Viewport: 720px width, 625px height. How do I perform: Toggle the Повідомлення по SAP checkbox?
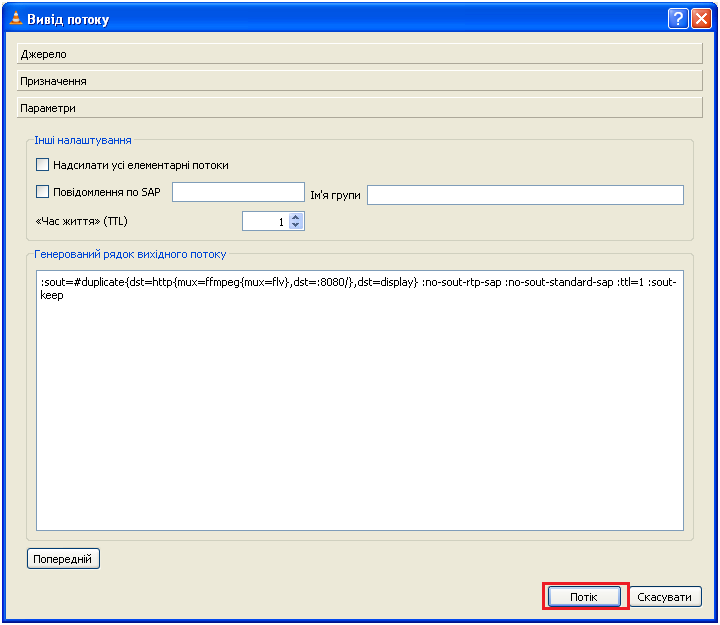[x=42, y=191]
